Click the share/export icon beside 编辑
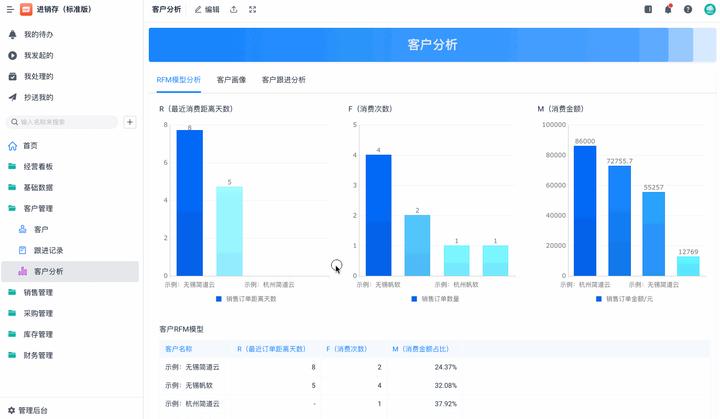The image size is (720, 419). tap(234, 9)
